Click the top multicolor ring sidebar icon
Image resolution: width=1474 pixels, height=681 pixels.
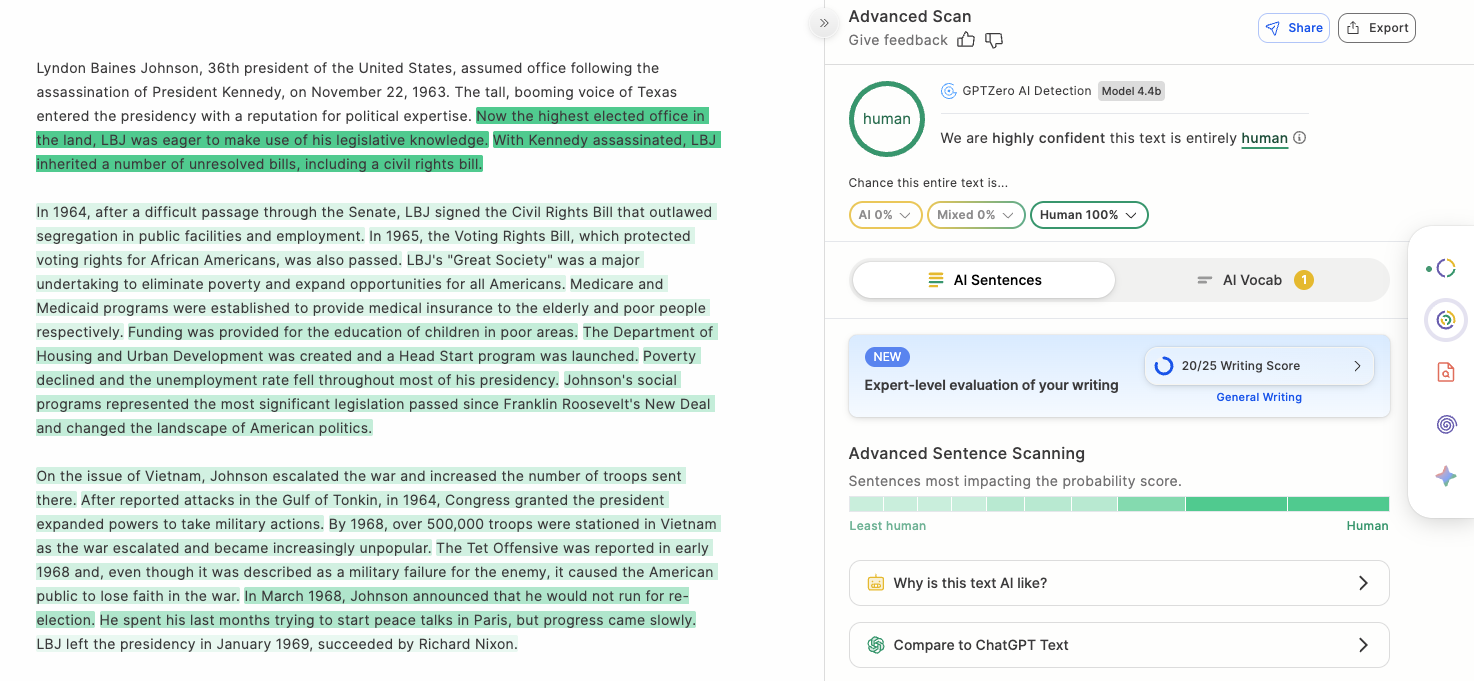tap(1446, 268)
